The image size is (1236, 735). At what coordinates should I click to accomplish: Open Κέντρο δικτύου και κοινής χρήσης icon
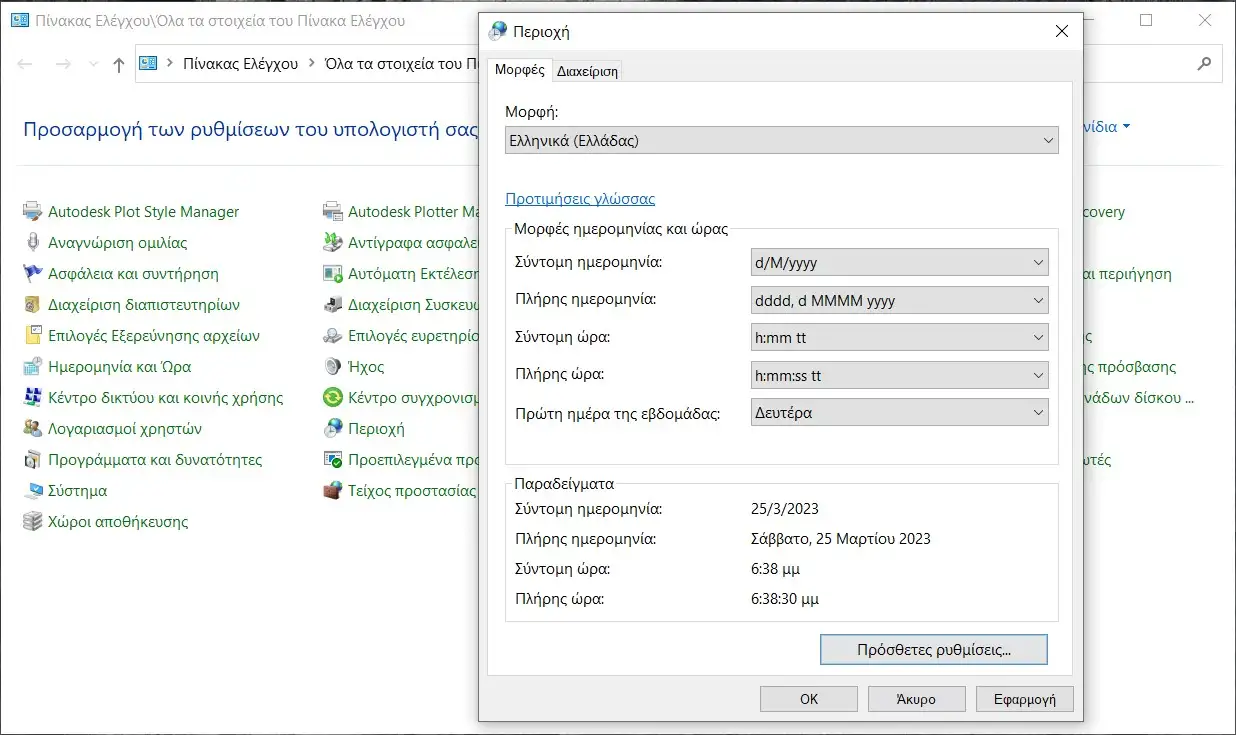tap(33, 398)
